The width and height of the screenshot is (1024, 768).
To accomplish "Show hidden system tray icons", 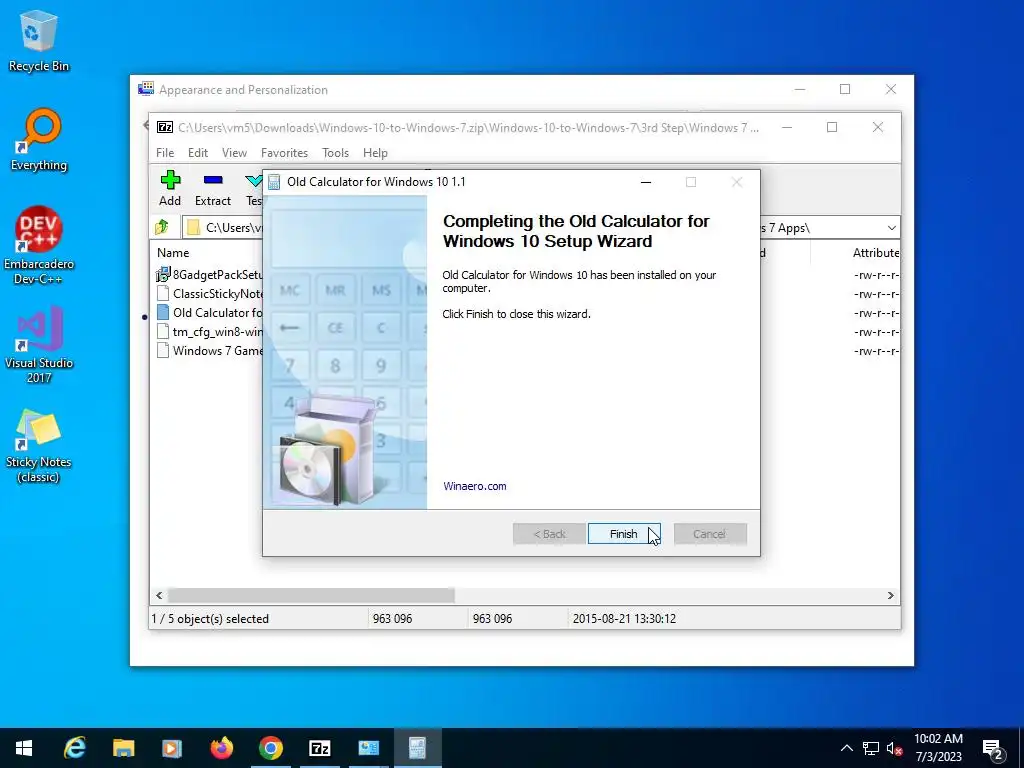I will pos(846,748).
